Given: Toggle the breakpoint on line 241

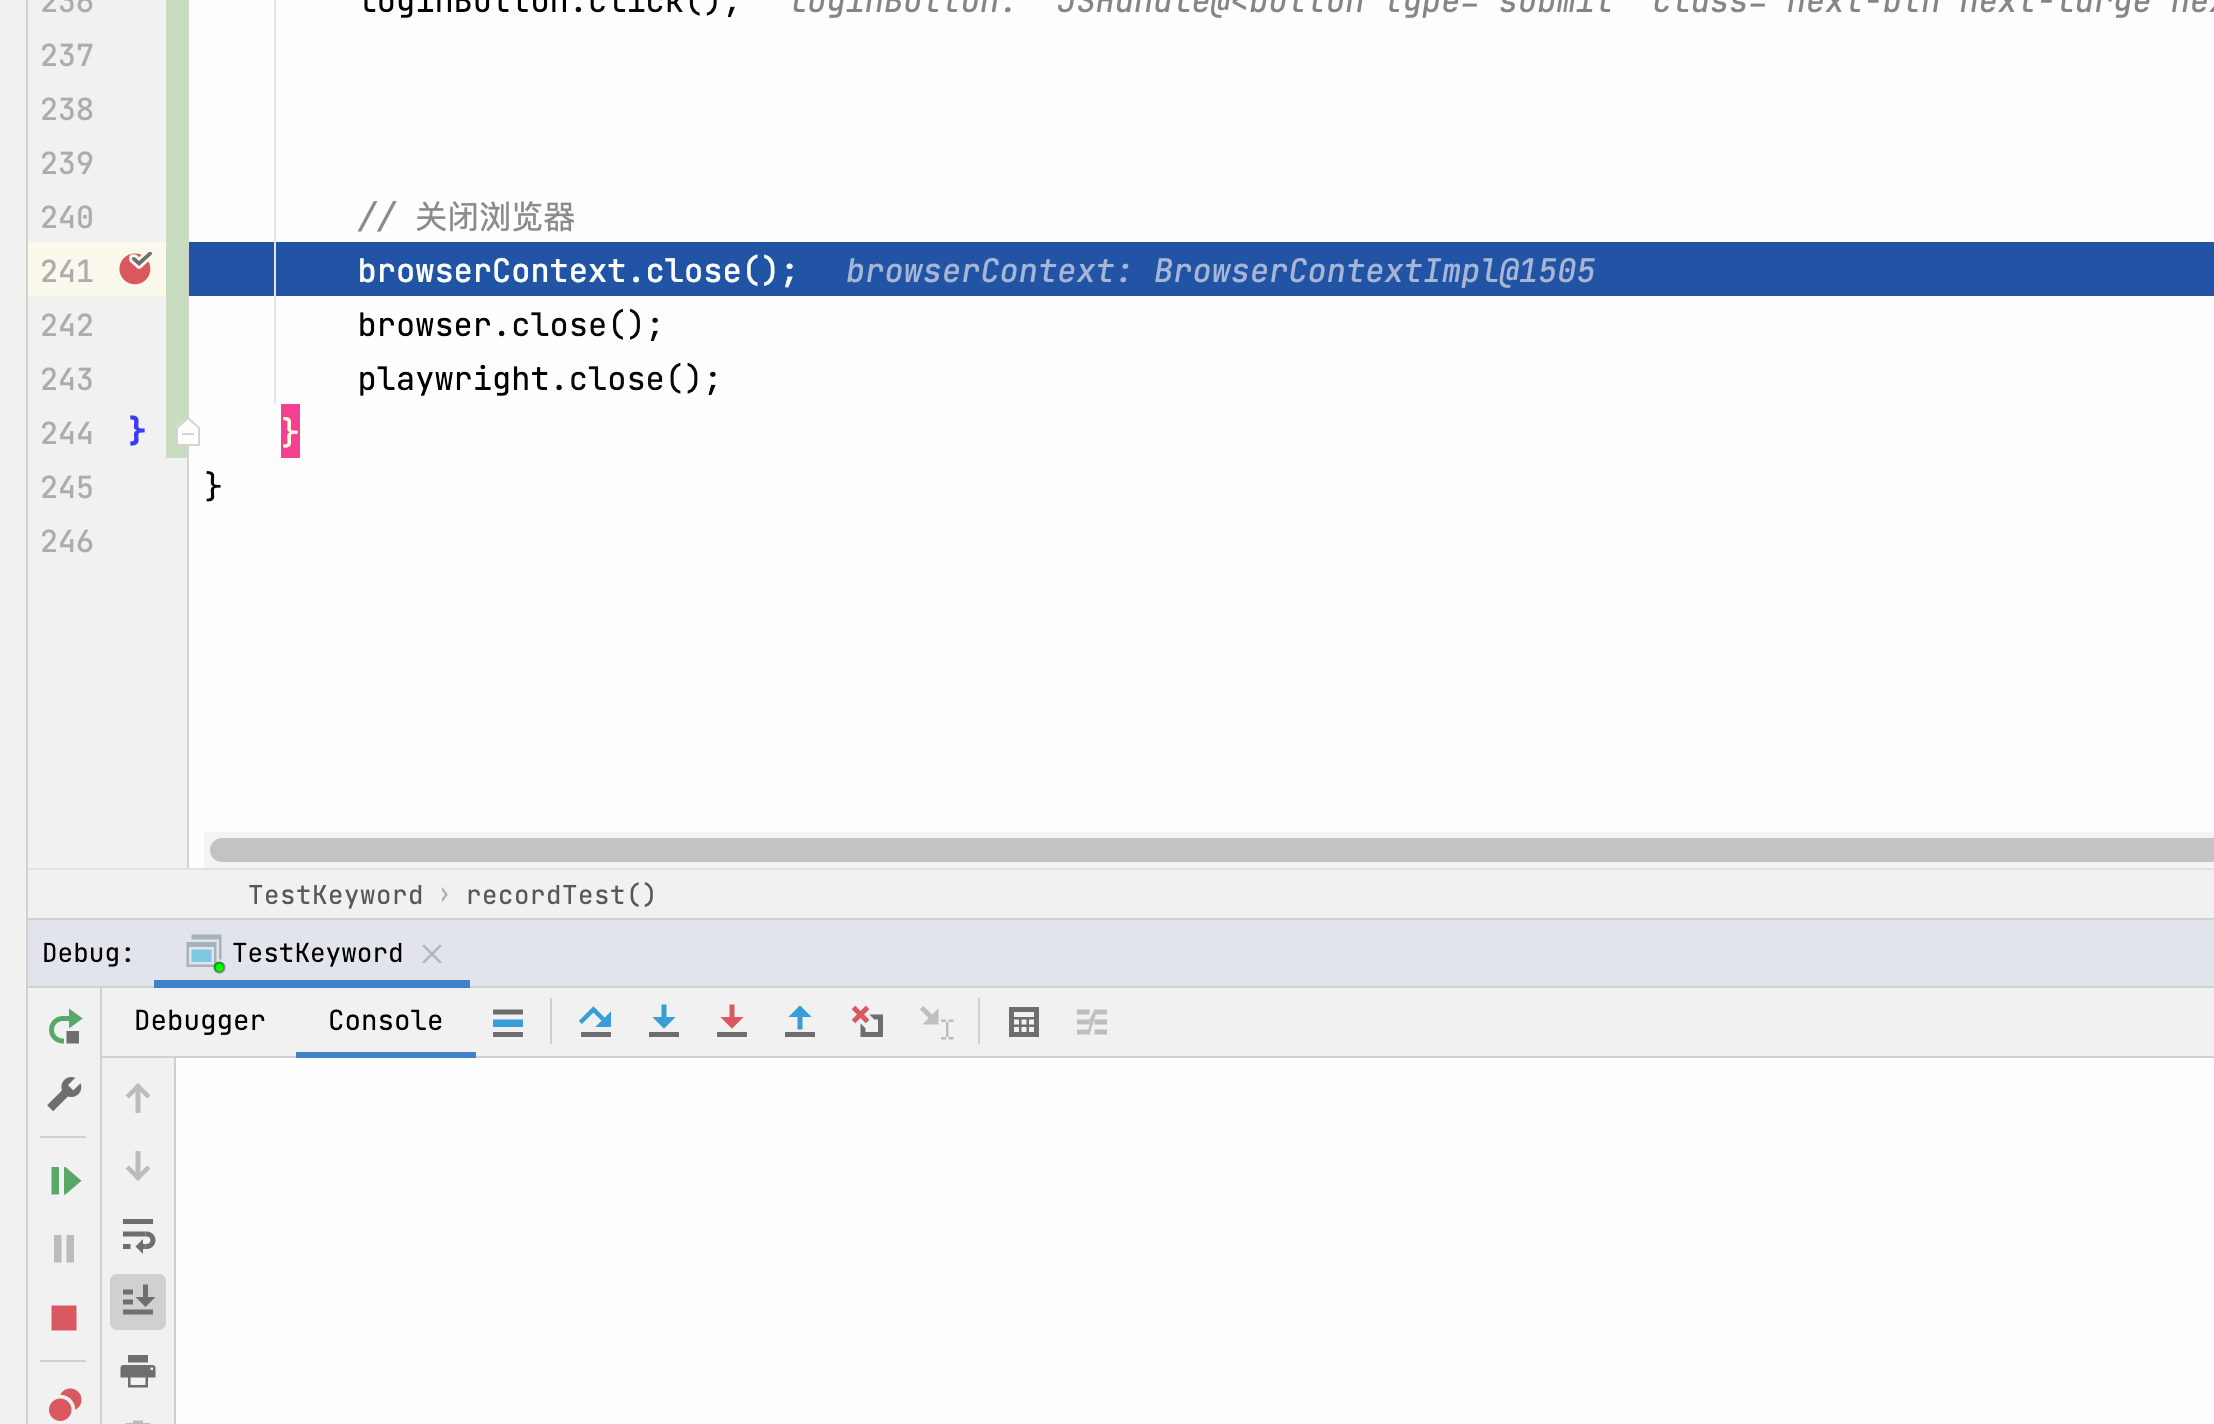Looking at the screenshot, I should pyautogui.click(x=135, y=269).
